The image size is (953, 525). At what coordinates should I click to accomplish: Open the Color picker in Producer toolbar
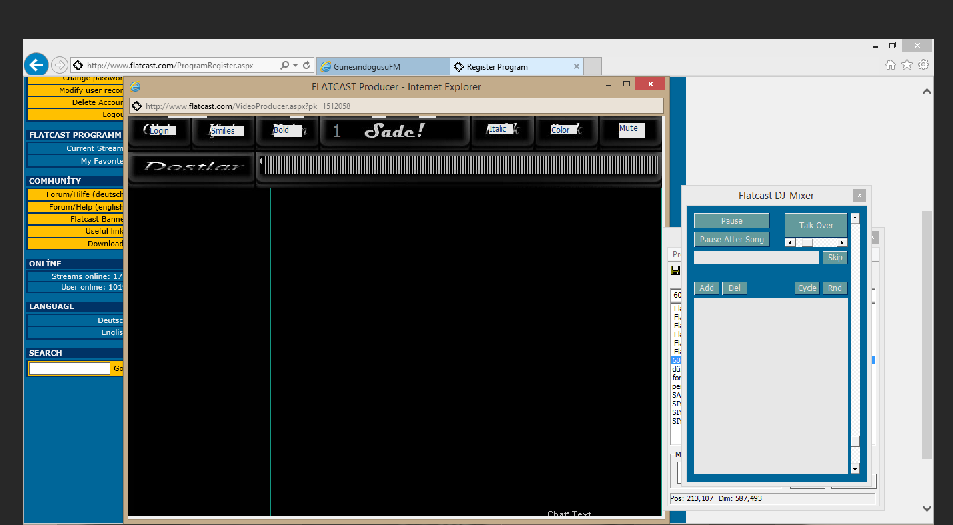(x=561, y=130)
